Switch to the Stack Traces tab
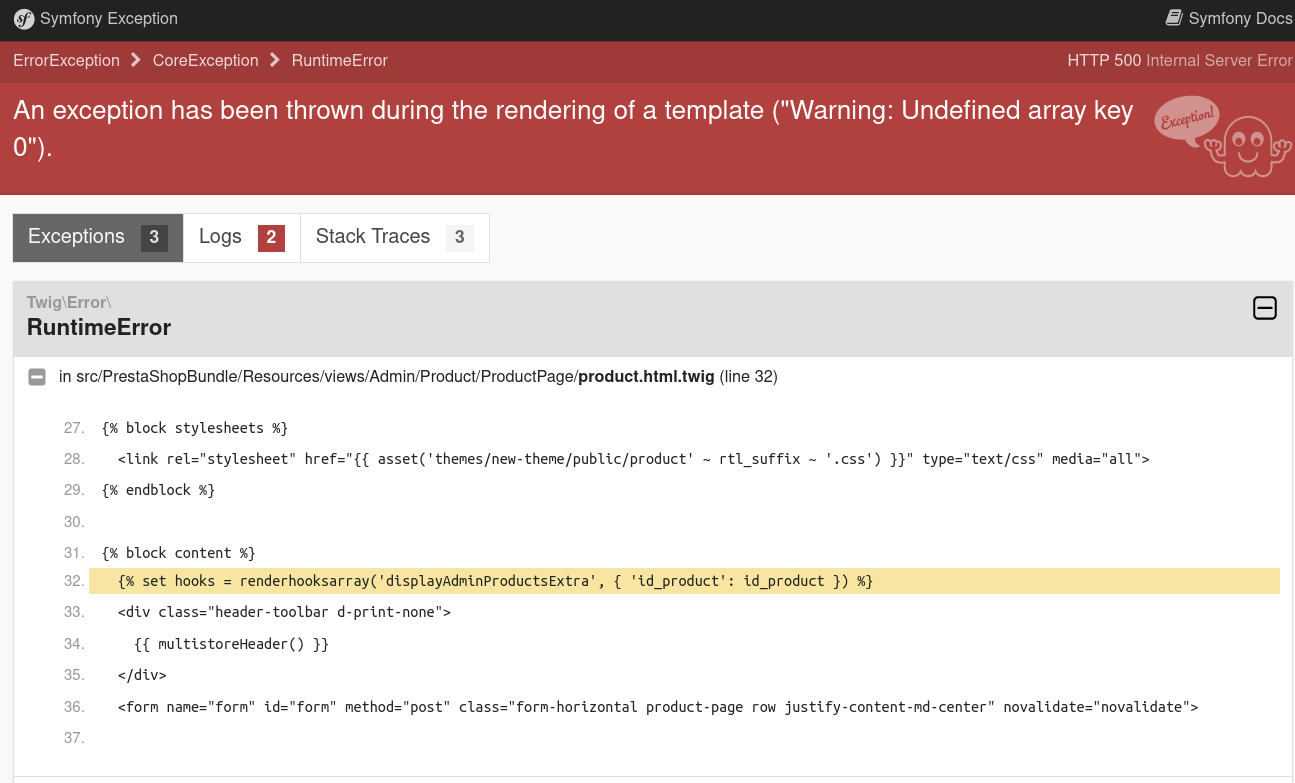Screen dimensions: 1295x783 coord(394,237)
